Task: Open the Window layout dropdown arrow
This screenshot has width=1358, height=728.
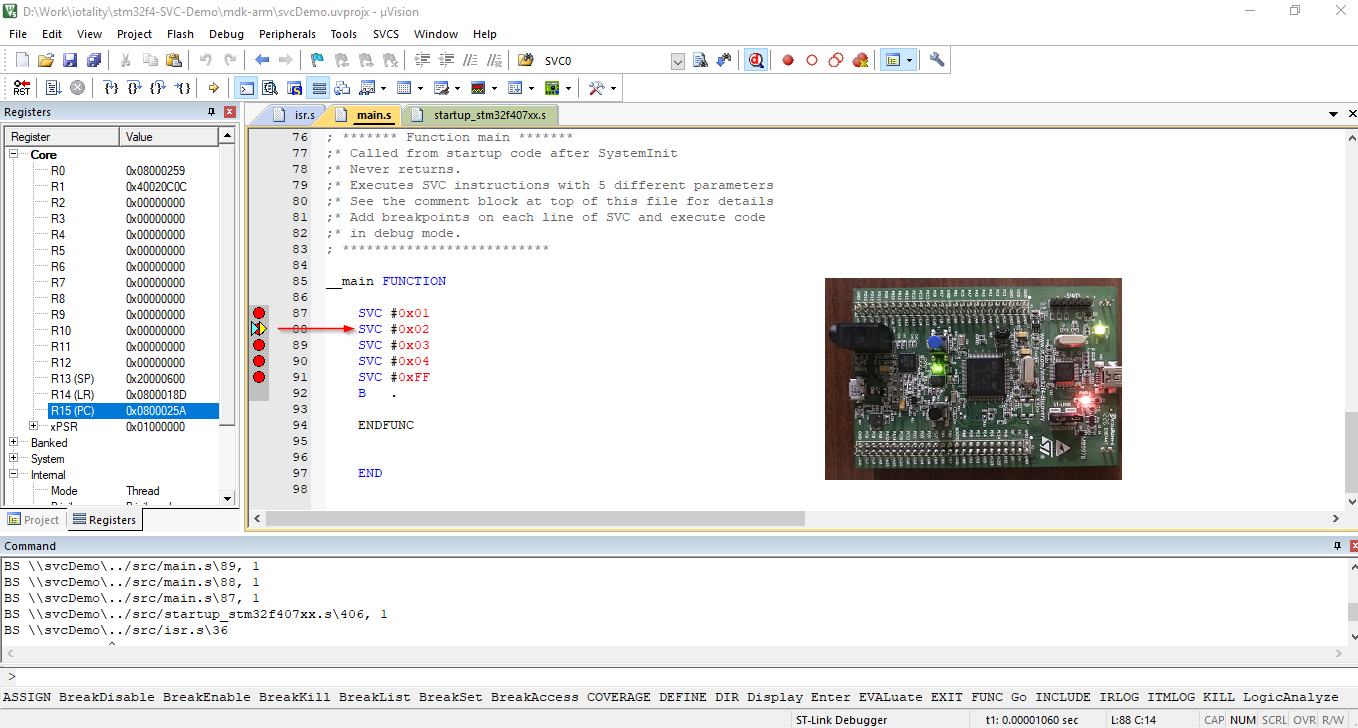Action: pyautogui.click(x=909, y=60)
